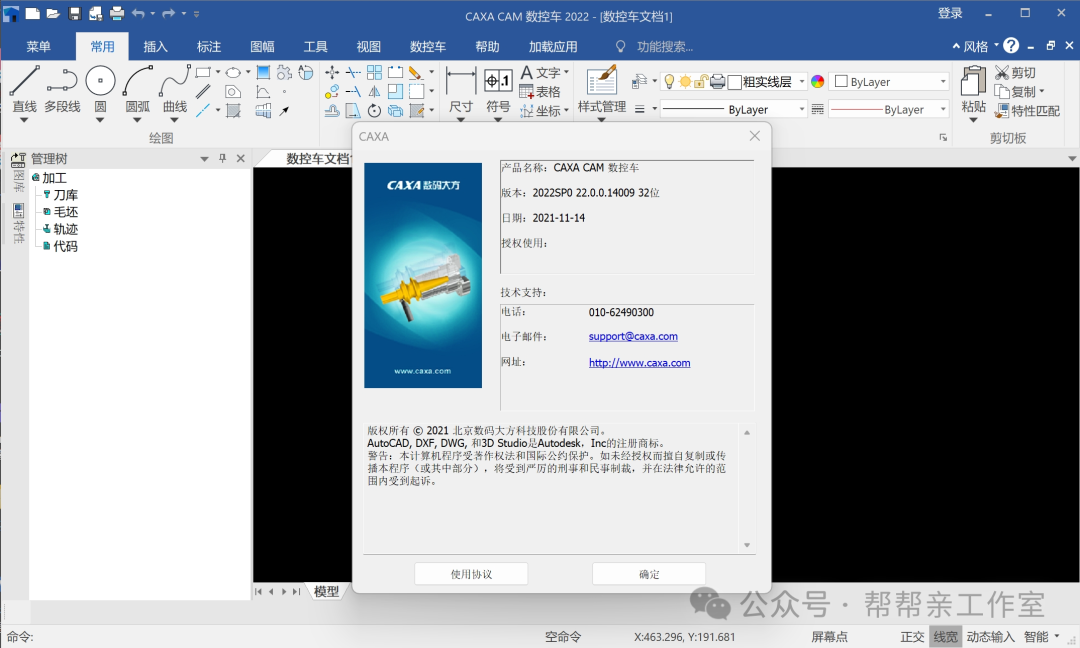Toggle layer lock padlock icon
Image resolution: width=1080 pixels, height=648 pixels.
701,82
